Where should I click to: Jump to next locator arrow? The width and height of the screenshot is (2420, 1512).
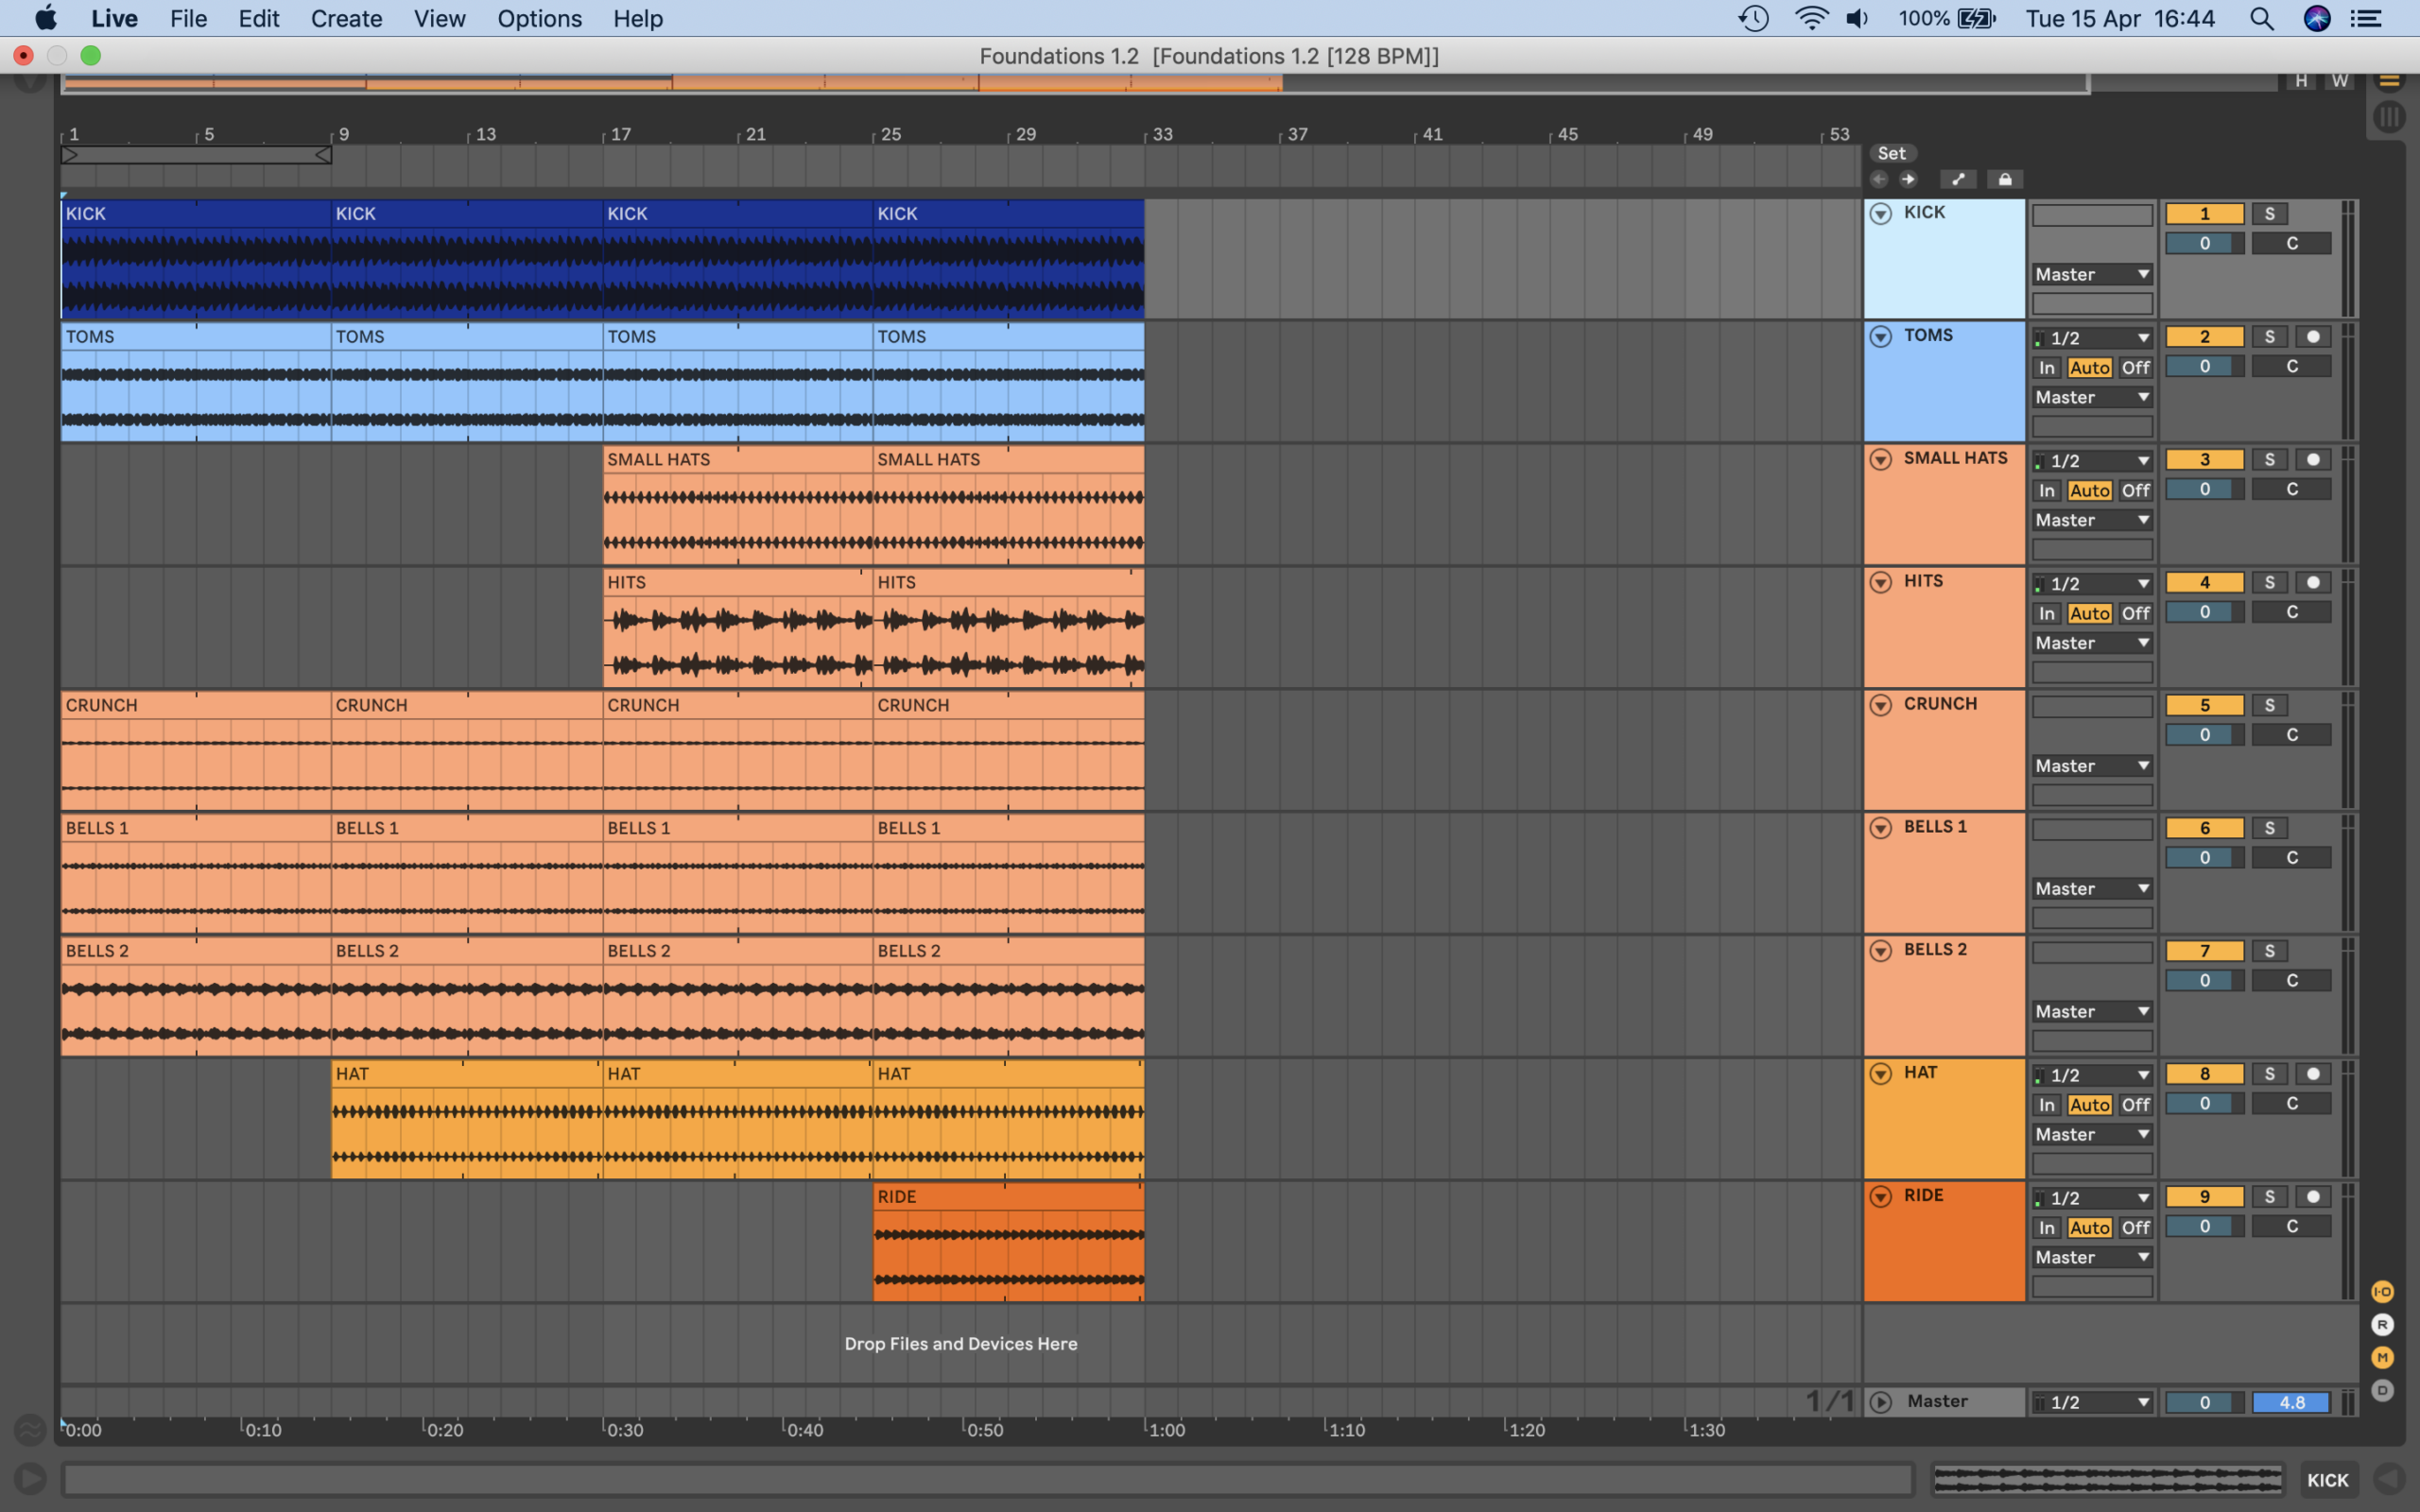(1908, 180)
